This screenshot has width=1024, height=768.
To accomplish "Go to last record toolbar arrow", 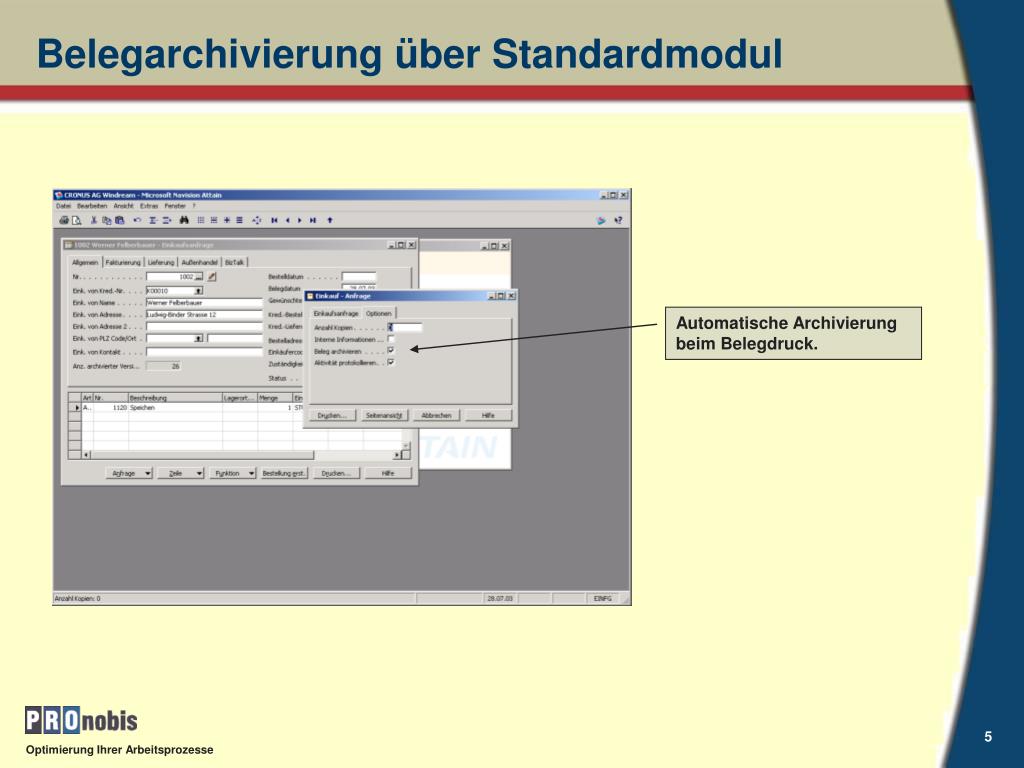I will (x=313, y=221).
